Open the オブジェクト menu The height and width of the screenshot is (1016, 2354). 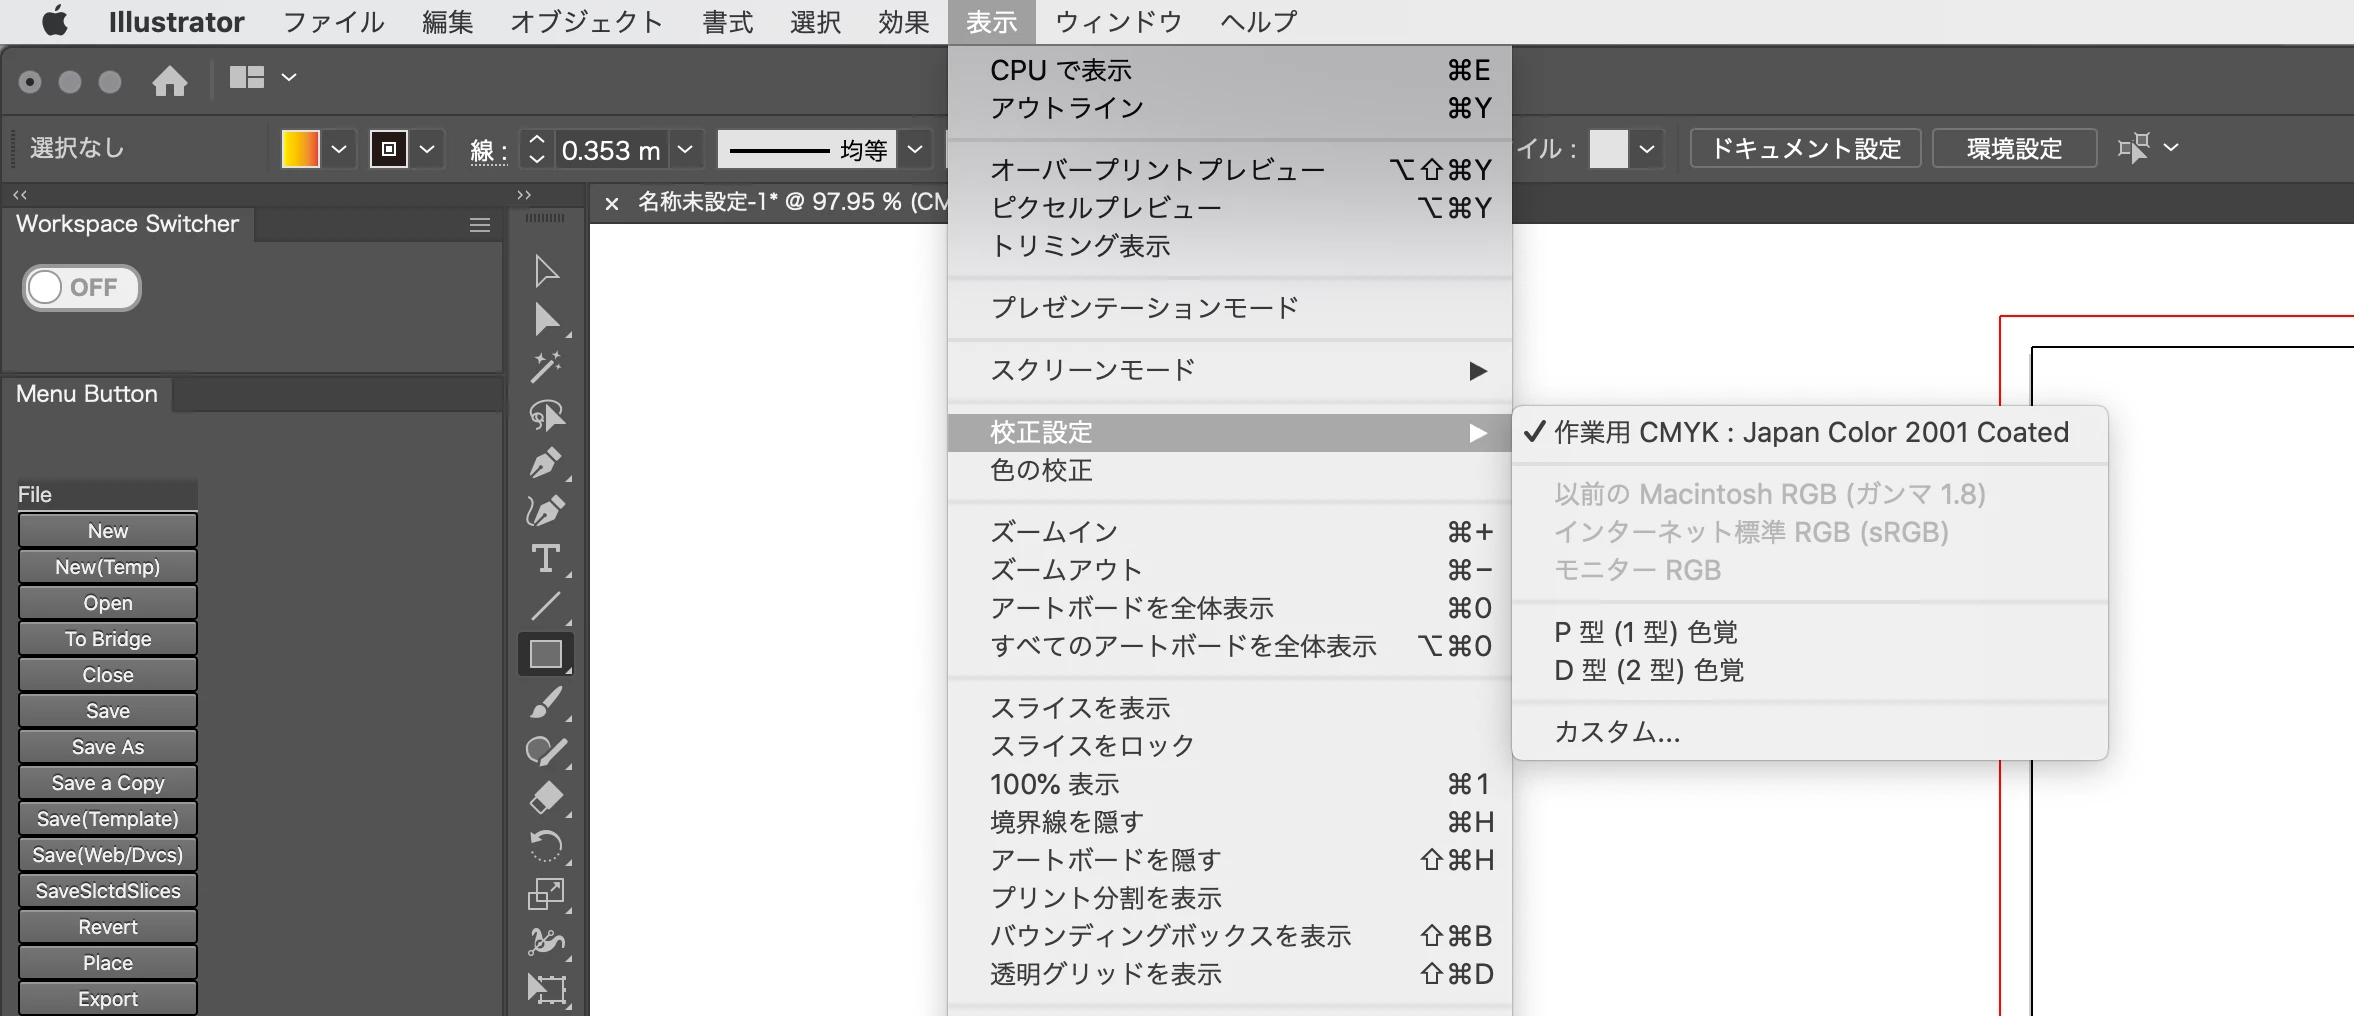[586, 22]
